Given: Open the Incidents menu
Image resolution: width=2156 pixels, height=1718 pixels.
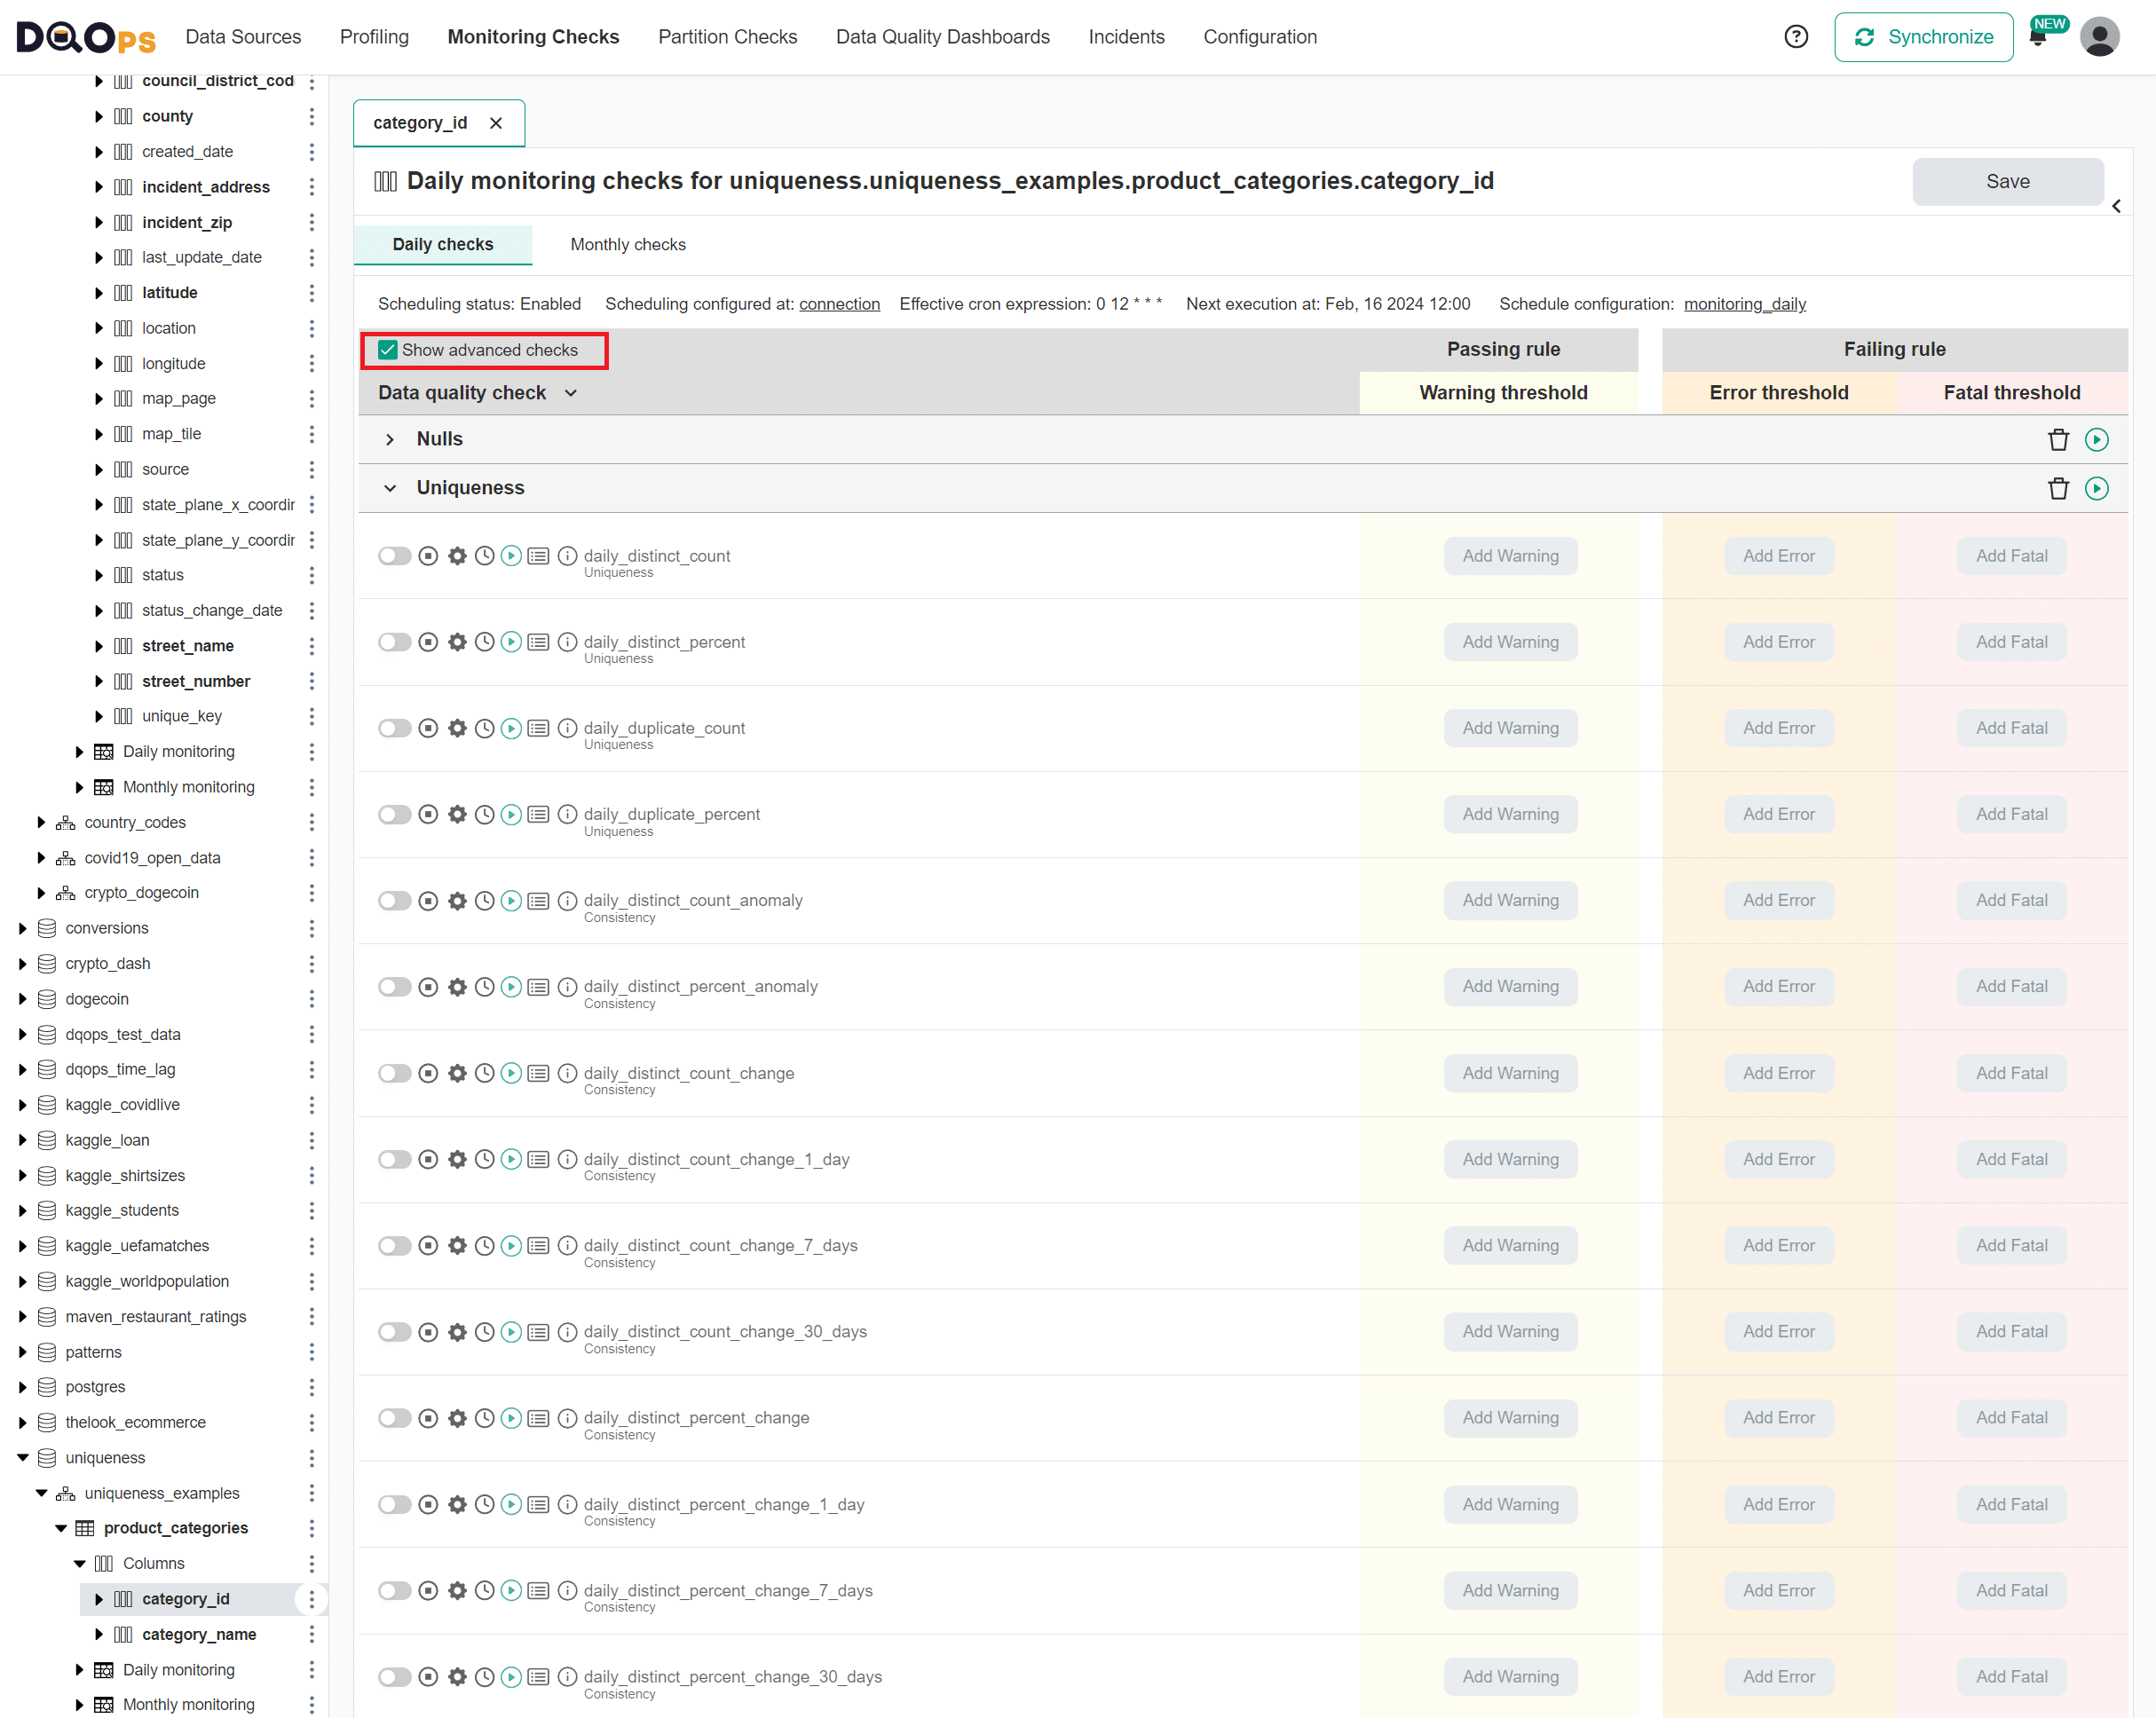Looking at the screenshot, I should click(1126, 36).
